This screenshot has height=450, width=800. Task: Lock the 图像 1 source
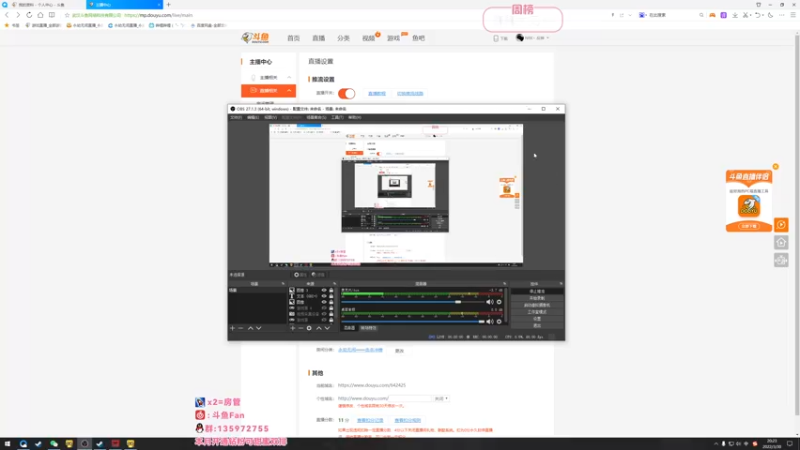click(x=331, y=290)
